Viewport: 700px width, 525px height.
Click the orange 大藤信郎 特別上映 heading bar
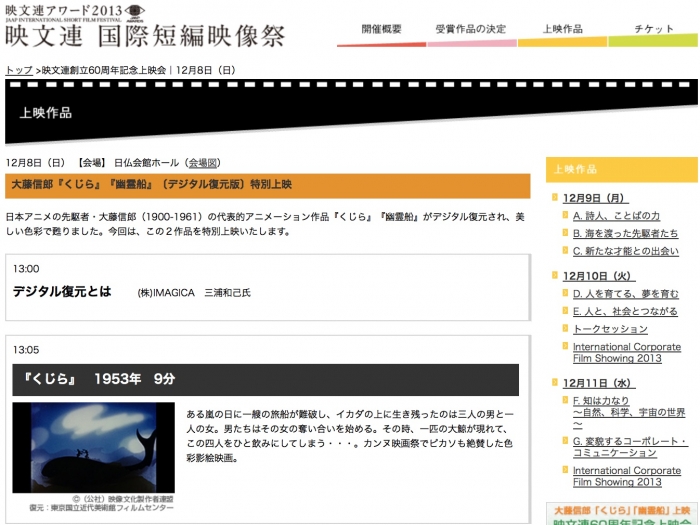(268, 186)
